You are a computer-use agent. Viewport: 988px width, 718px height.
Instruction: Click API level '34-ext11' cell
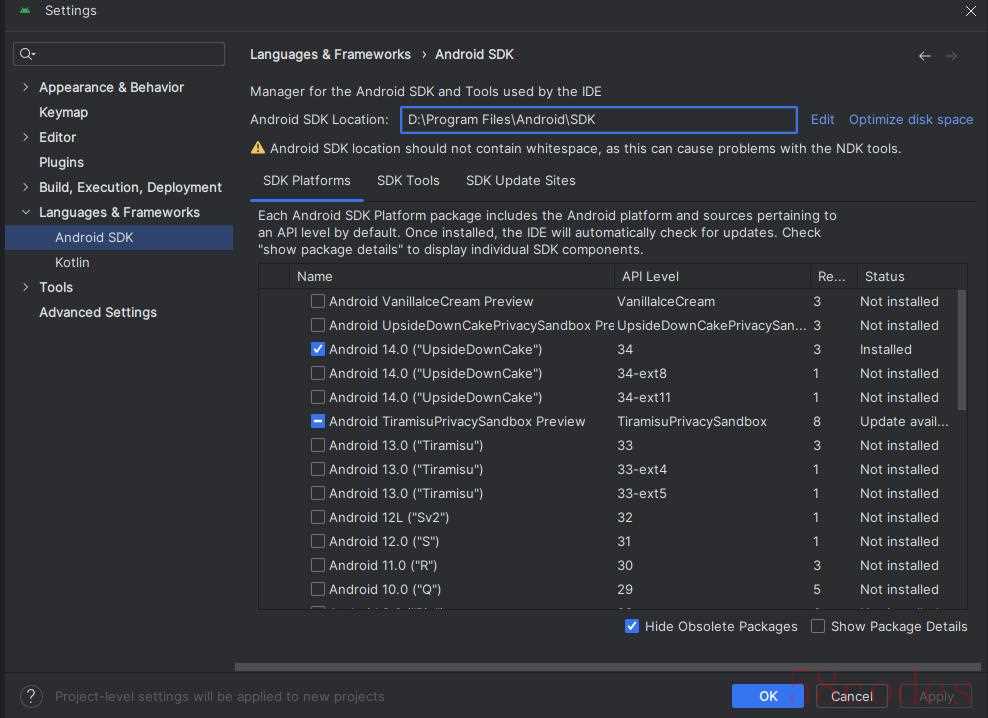click(644, 398)
